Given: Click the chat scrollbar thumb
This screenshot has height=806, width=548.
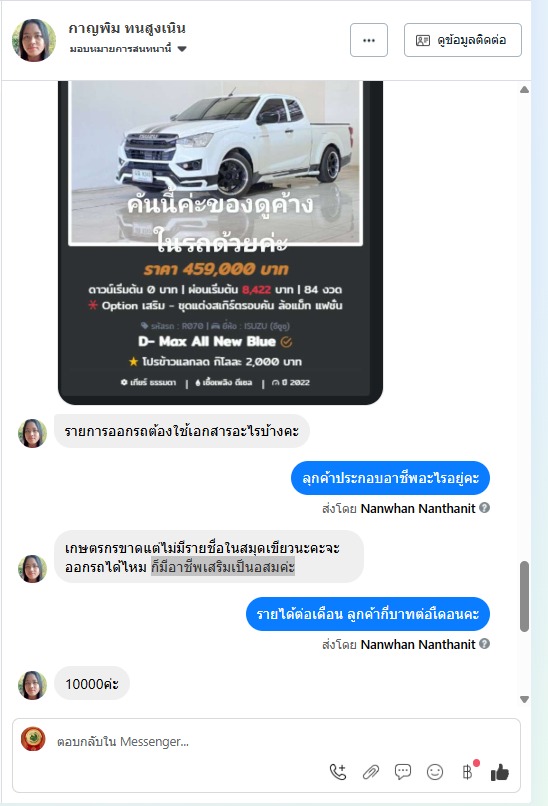Looking at the screenshot, I should coord(524,596).
